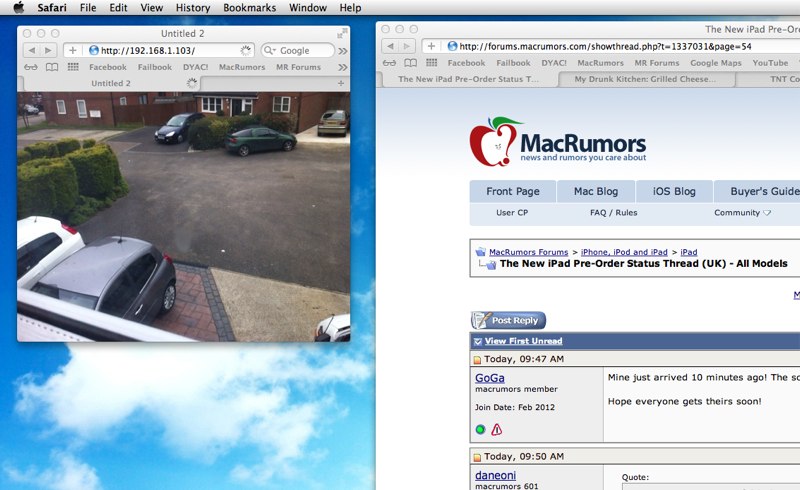Open GoGa user profile

point(490,378)
